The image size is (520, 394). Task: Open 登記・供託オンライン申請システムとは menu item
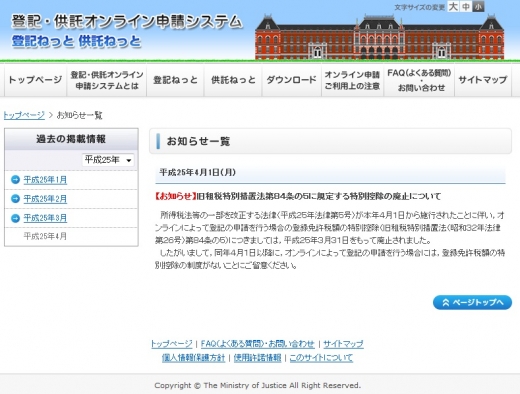(107, 80)
